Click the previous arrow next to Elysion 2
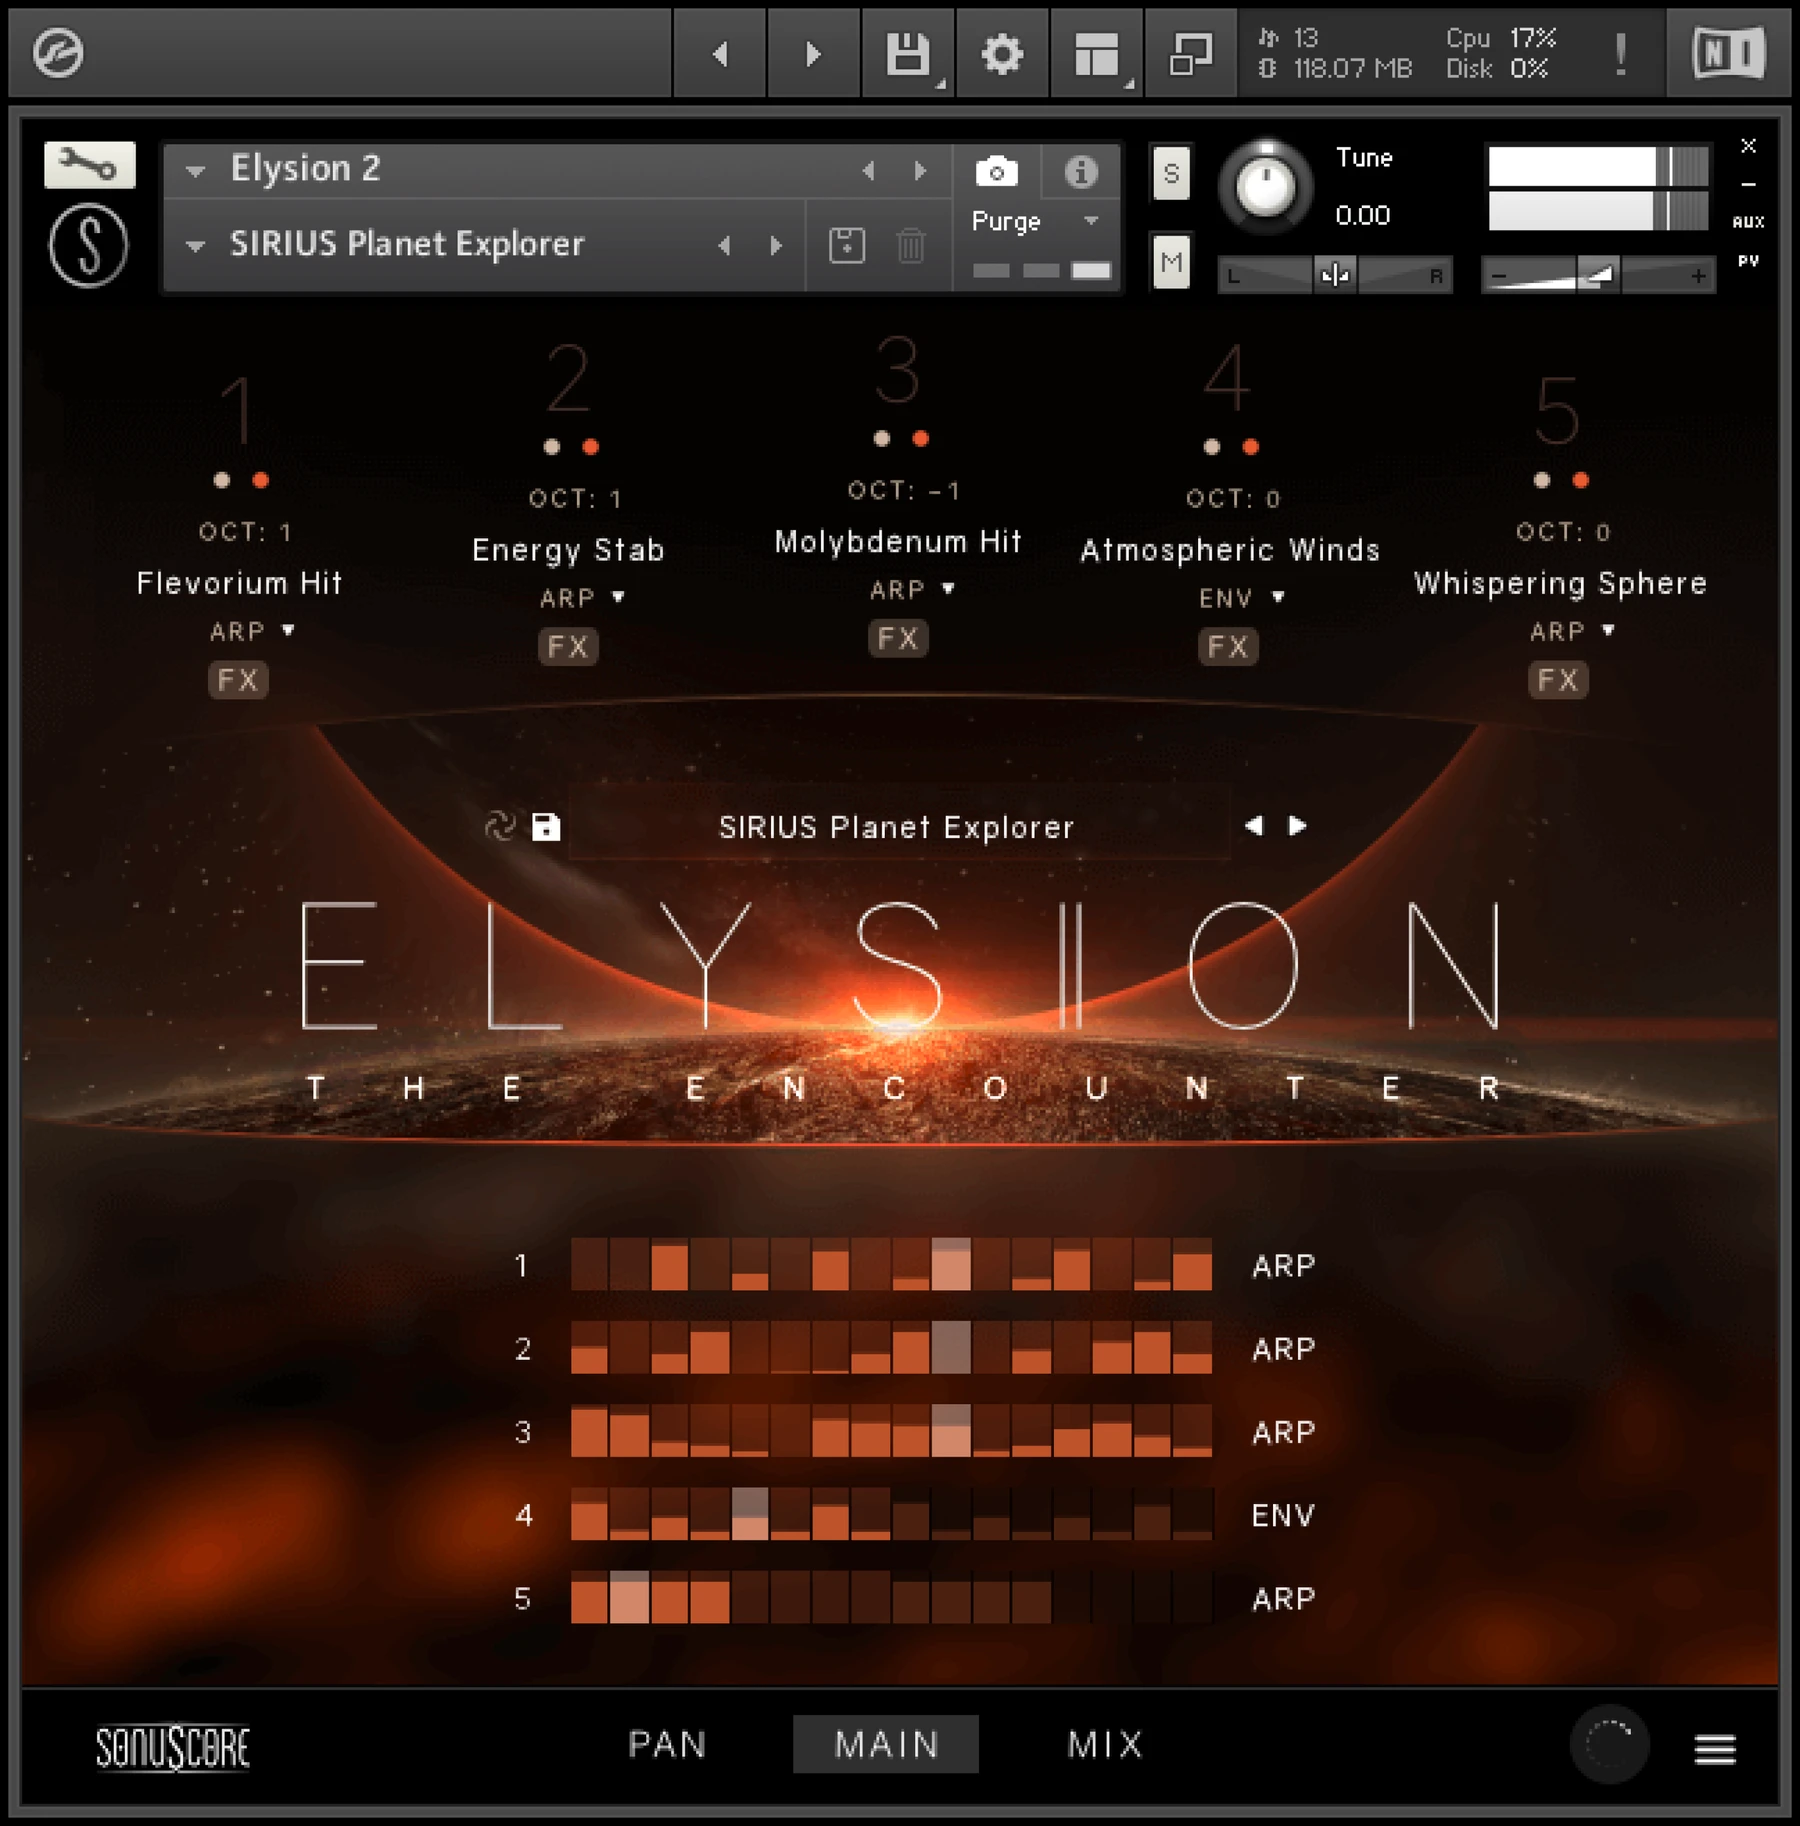This screenshot has width=1800, height=1826. [x=869, y=171]
